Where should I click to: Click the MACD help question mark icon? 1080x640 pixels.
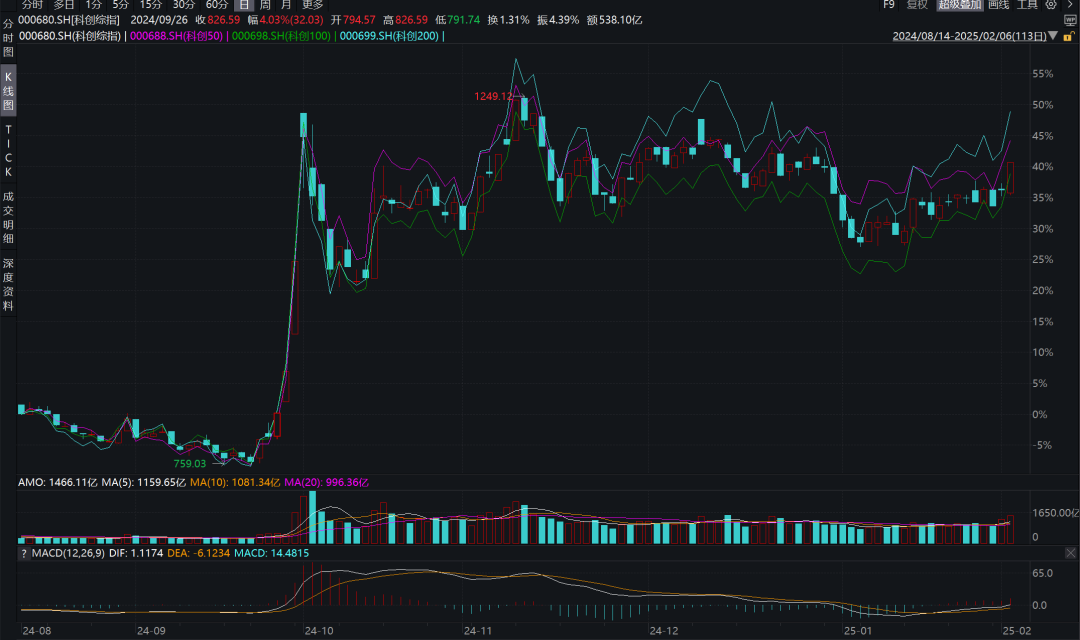click(24, 553)
